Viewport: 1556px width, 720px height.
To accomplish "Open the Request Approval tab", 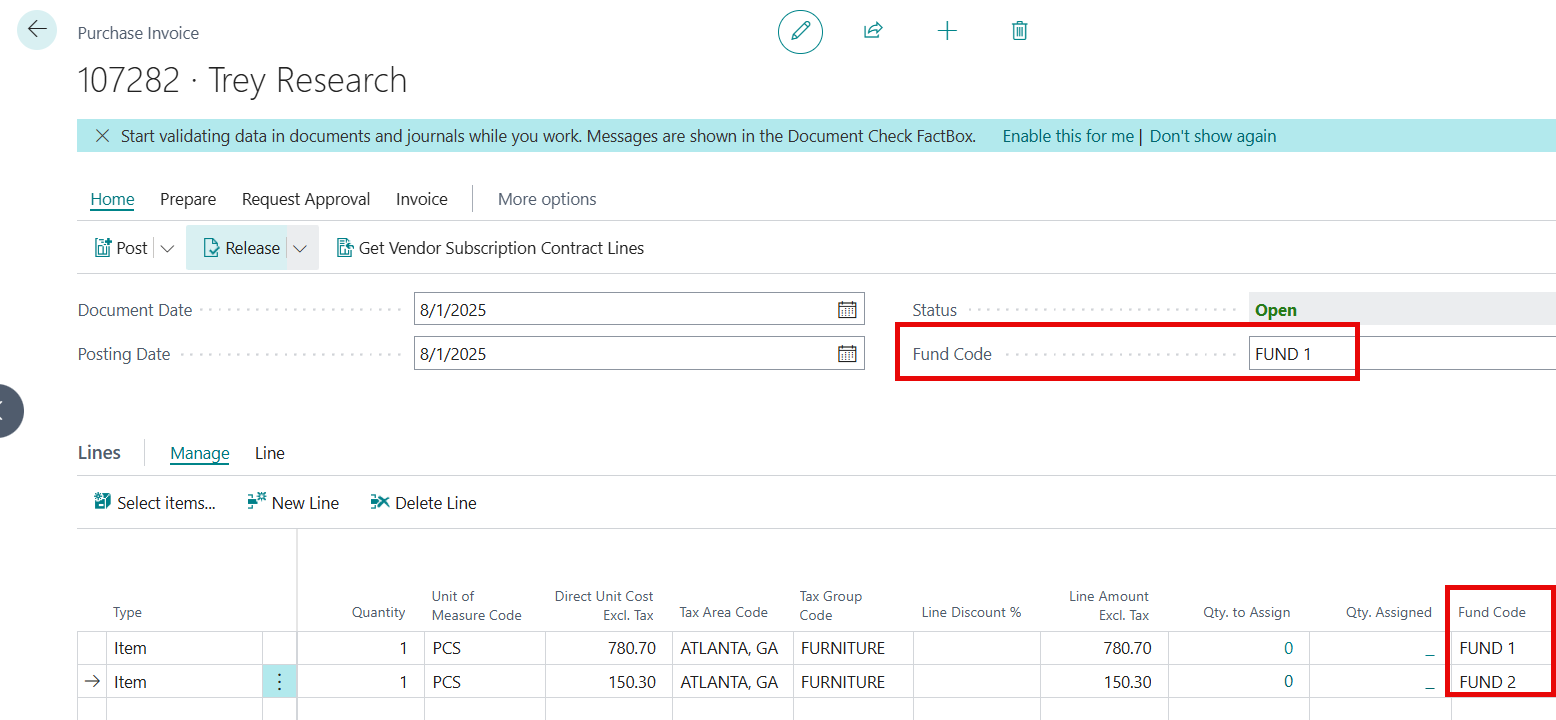I will click(x=306, y=199).
